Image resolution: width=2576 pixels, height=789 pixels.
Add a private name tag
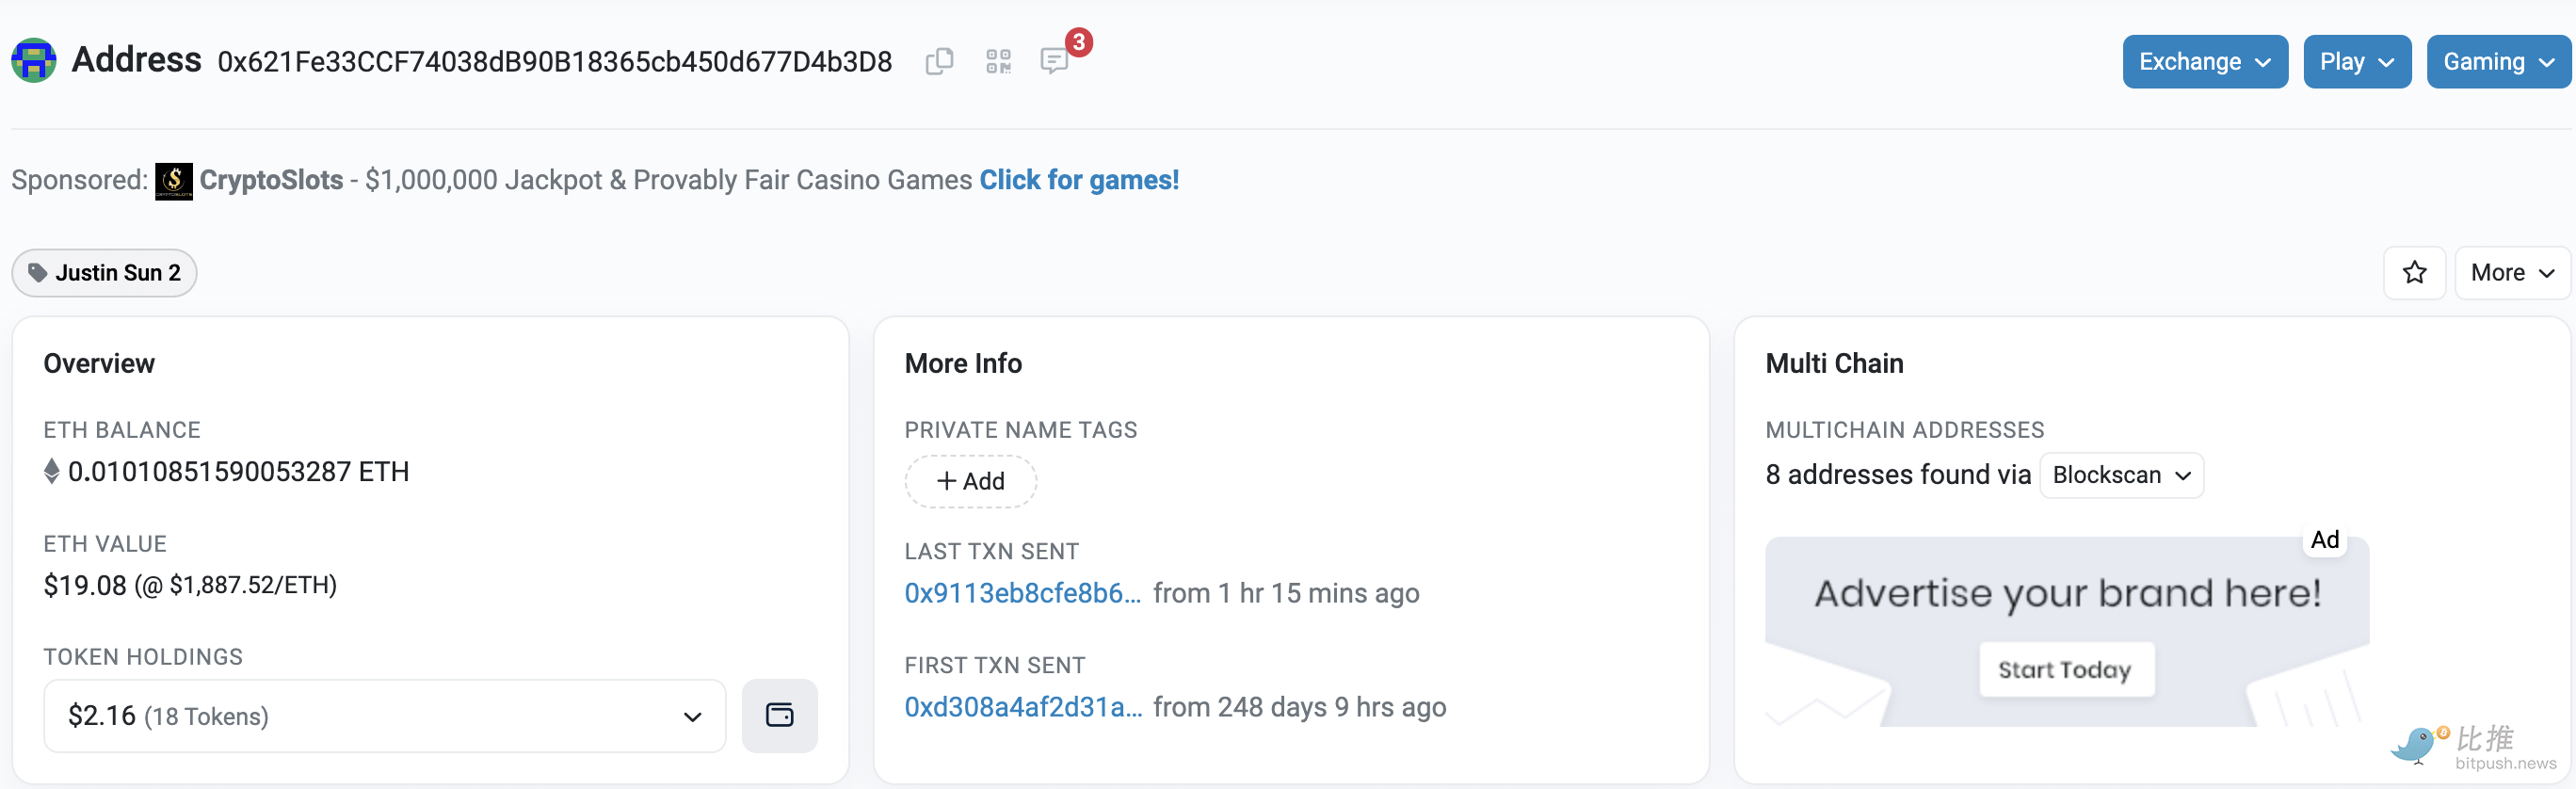tap(970, 482)
